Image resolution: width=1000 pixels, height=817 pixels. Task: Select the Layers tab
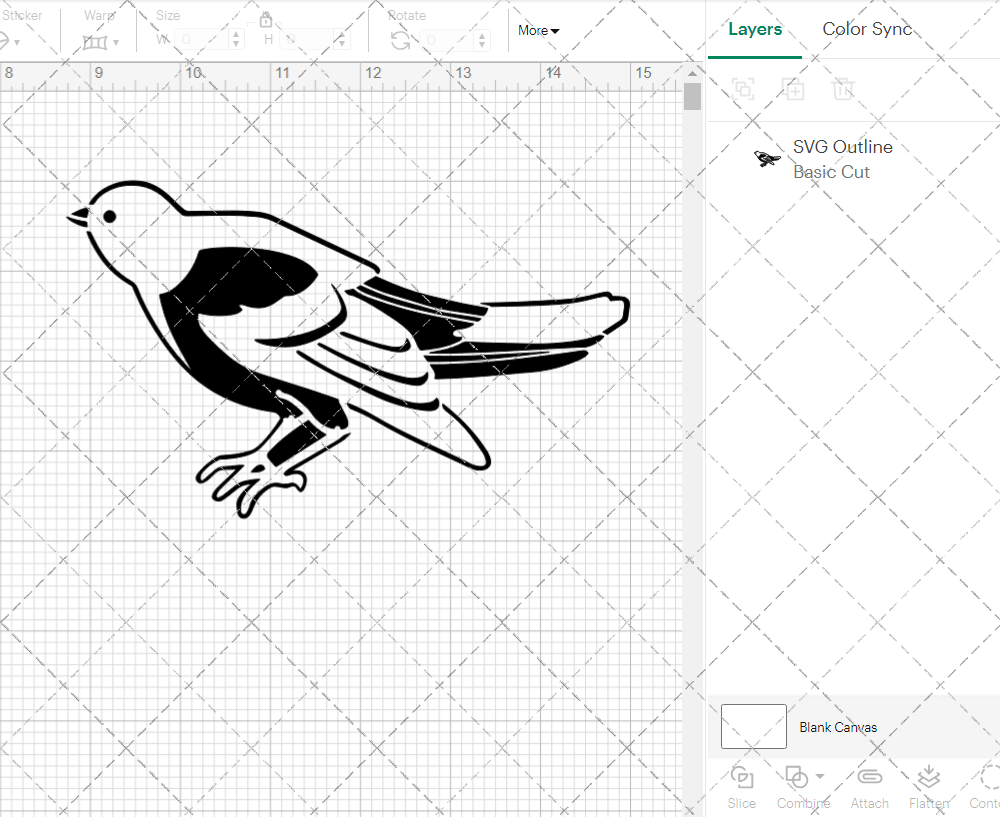pyautogui.click(x=755, y=29)
